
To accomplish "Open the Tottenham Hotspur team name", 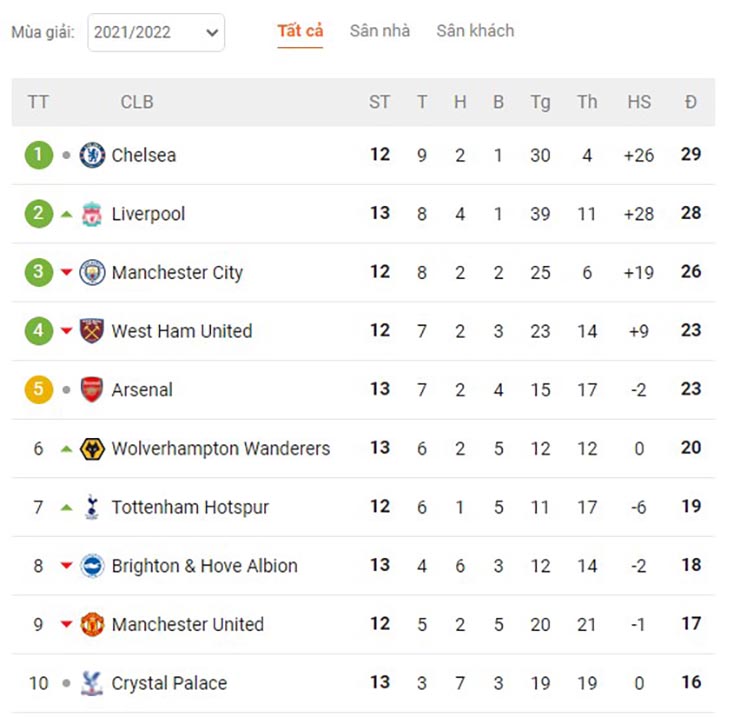I will click(190, 507).
